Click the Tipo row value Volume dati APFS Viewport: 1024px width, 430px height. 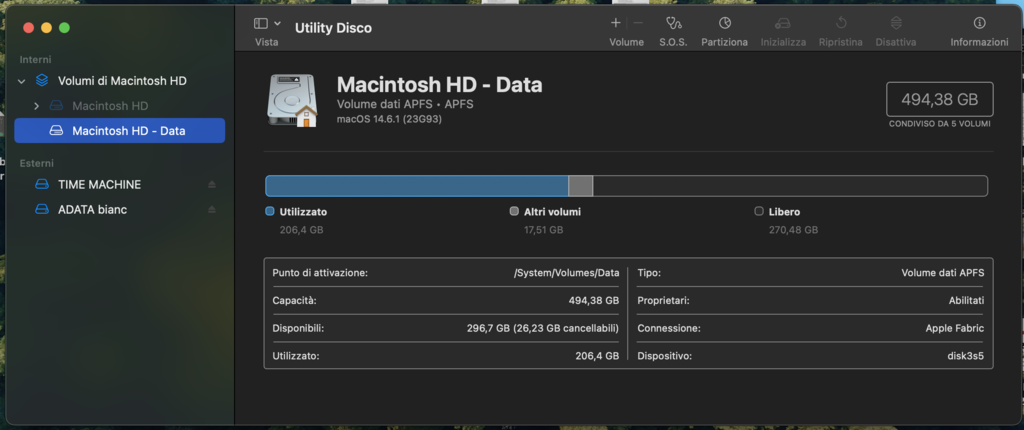pyautogui.click(x=942, y=273)
